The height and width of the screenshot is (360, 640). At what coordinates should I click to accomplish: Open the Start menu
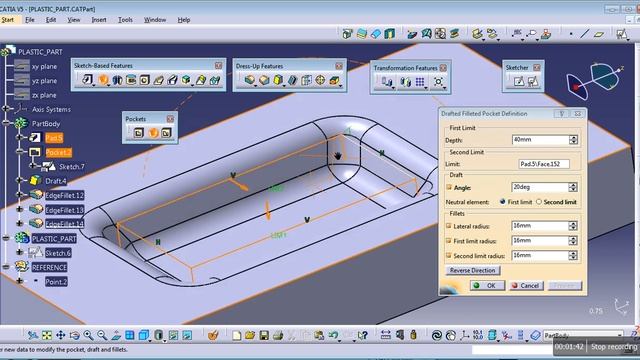(7, 20)
